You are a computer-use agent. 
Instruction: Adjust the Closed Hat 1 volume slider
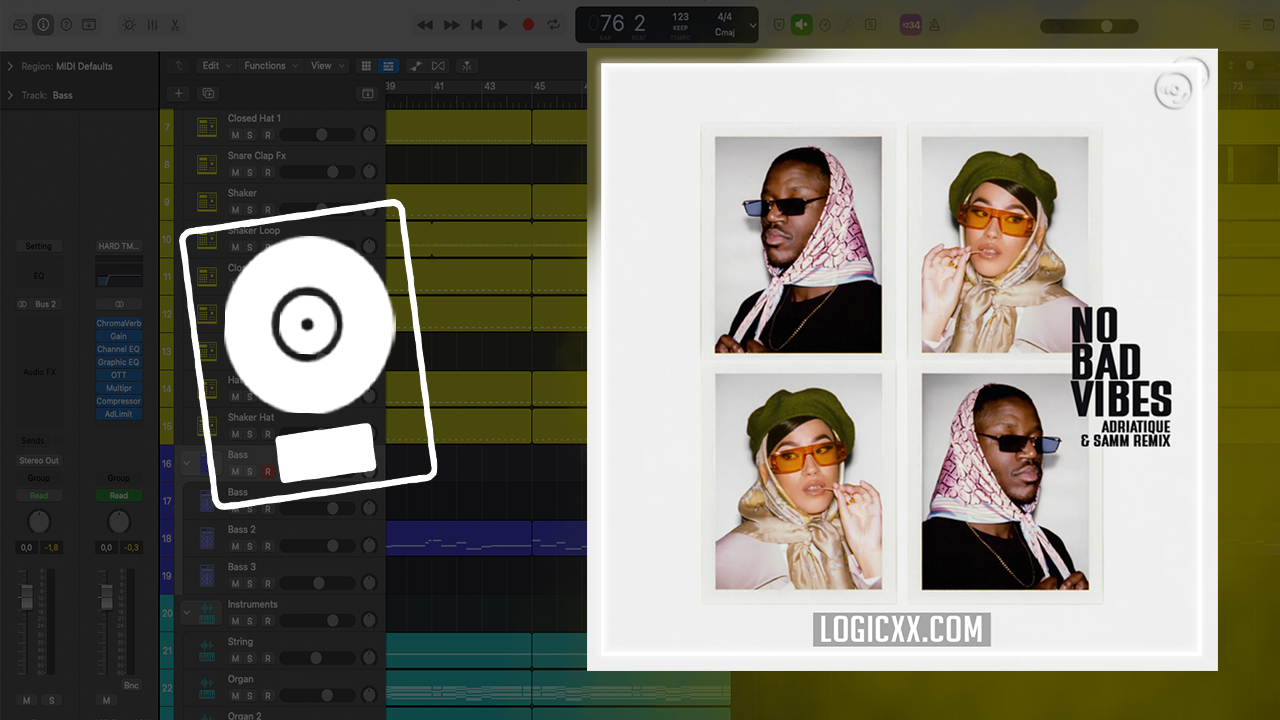click(x=318, y=134)
